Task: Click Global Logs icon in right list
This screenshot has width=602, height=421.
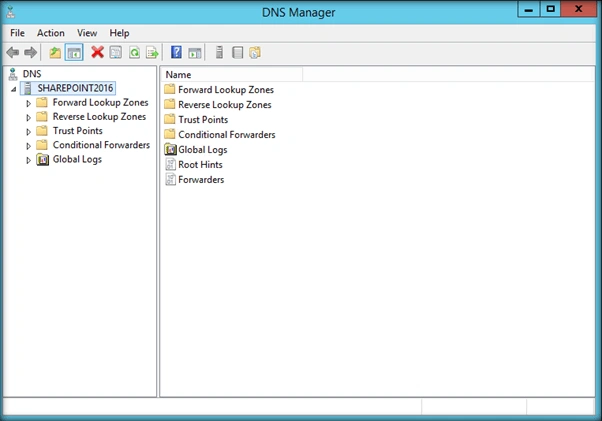Action: (x=170, y=149)
